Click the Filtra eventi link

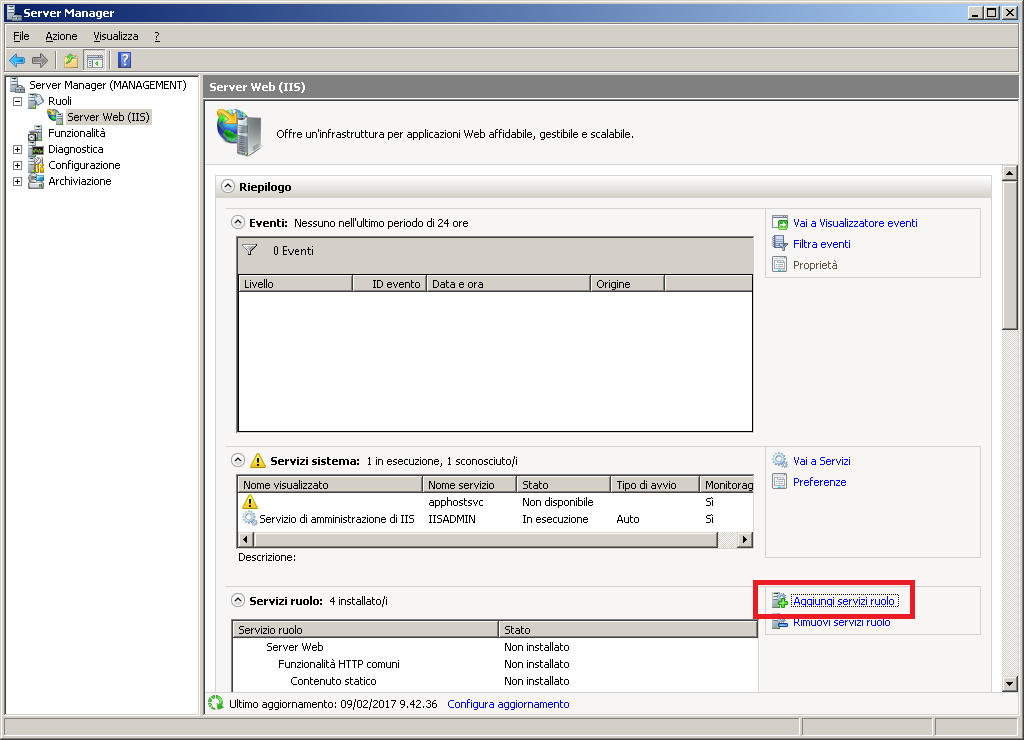822,244
